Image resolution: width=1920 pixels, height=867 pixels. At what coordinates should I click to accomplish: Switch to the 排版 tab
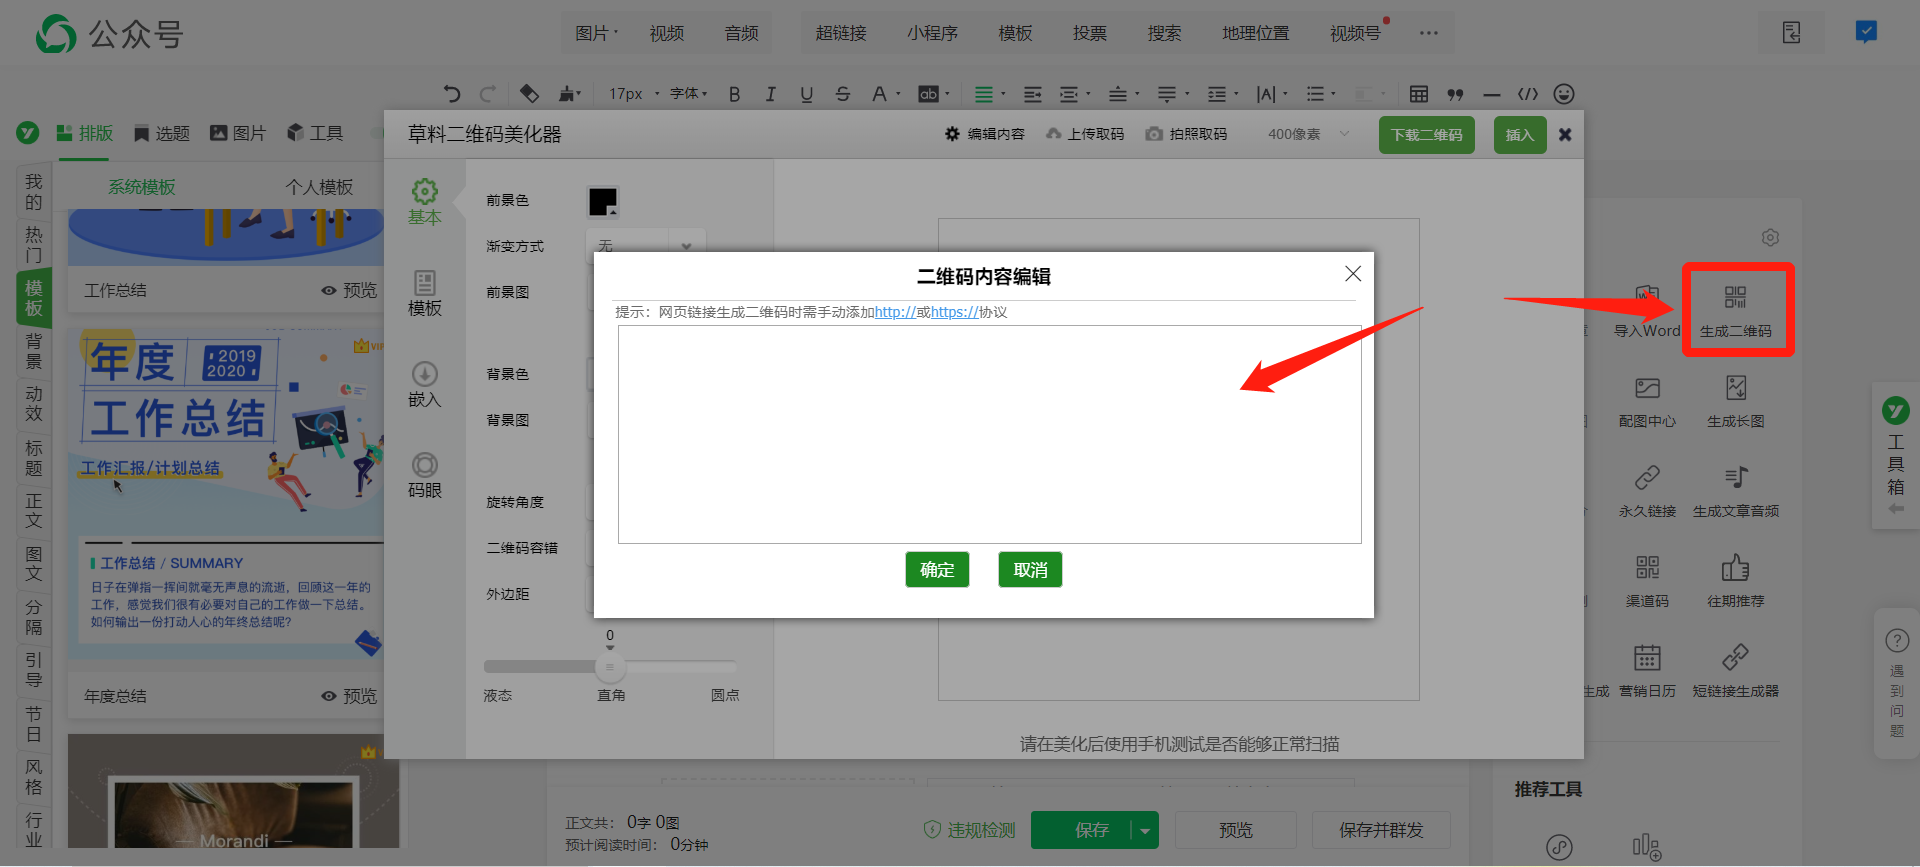pyautogui.click(x=85, y=133)
